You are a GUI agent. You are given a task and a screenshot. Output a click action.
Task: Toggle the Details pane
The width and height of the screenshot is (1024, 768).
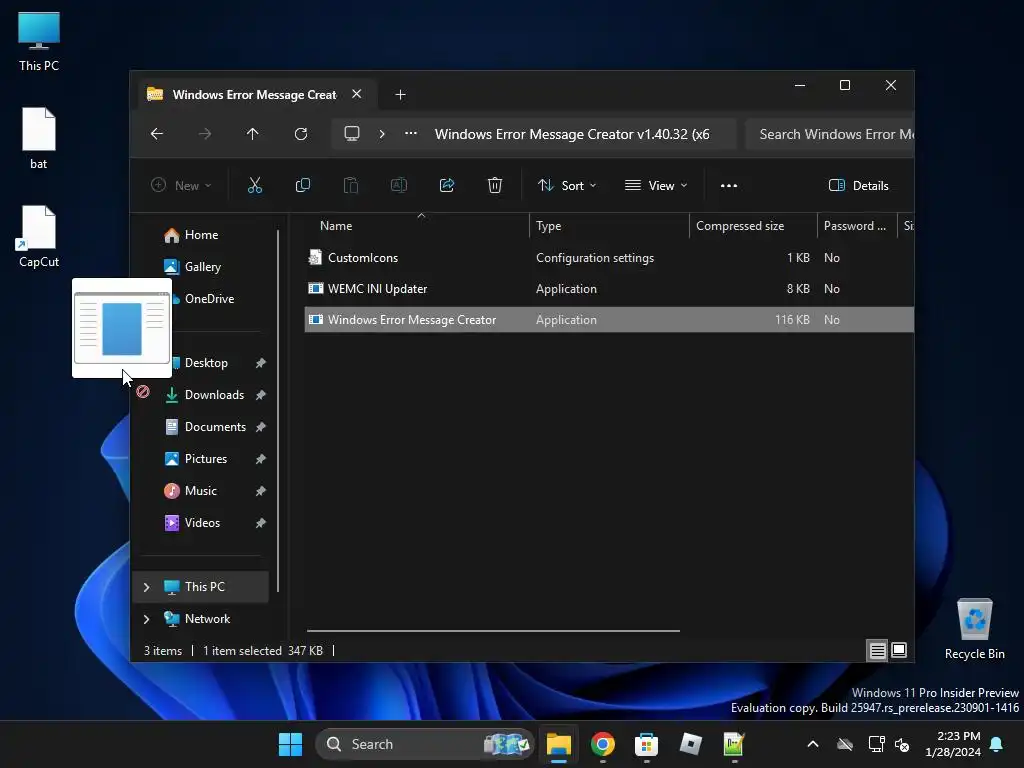coord(859,185)
